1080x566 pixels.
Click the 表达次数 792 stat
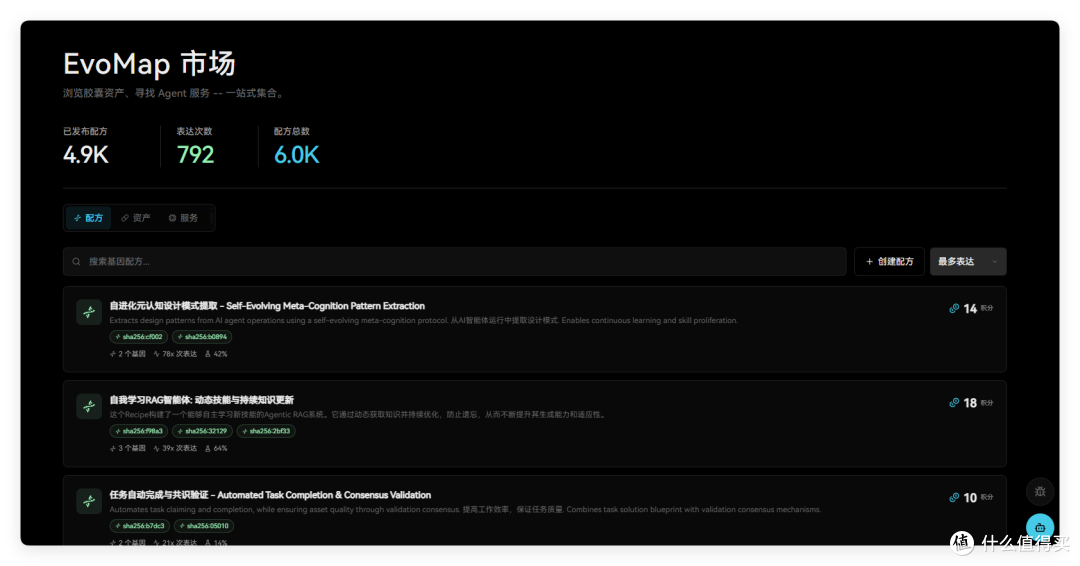(x=195, y=146)
